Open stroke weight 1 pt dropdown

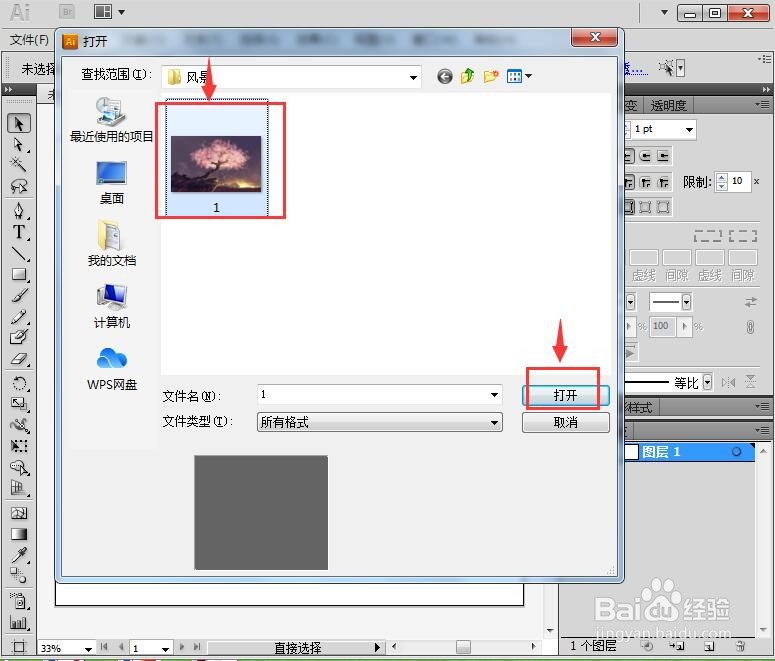point(689,130)
